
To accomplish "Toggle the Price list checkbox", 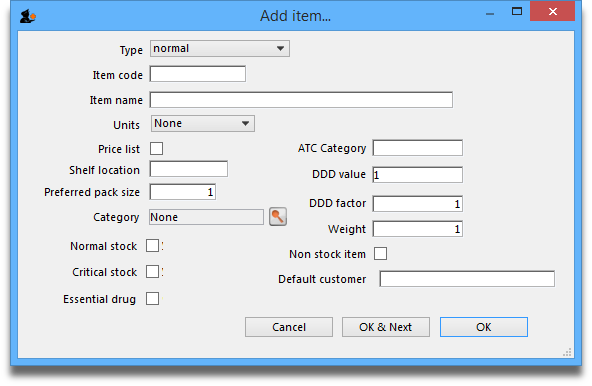I will point(157,149).
